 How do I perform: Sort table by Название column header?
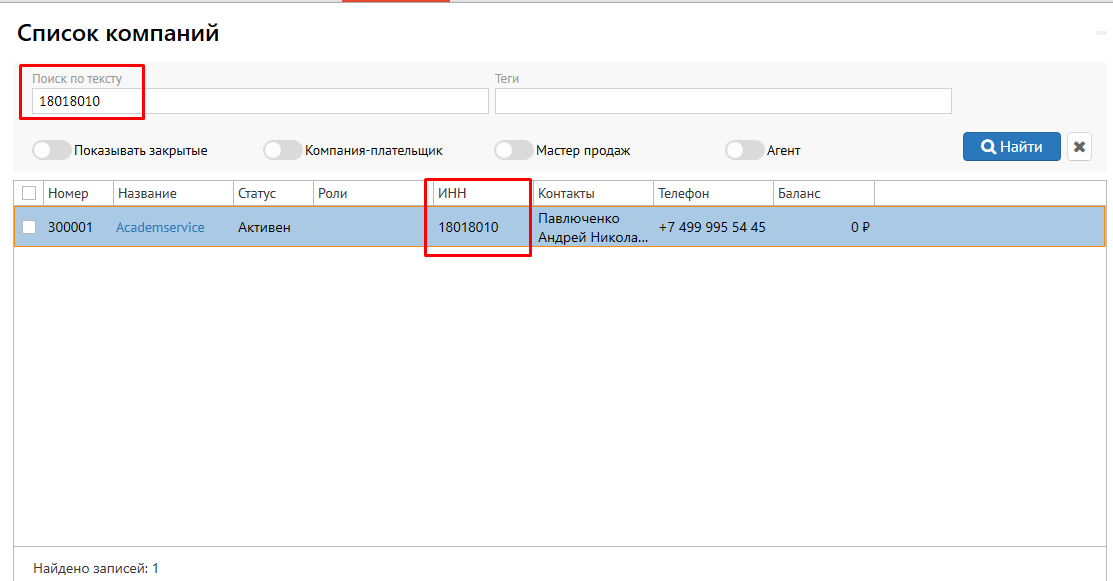coord(147,193)
